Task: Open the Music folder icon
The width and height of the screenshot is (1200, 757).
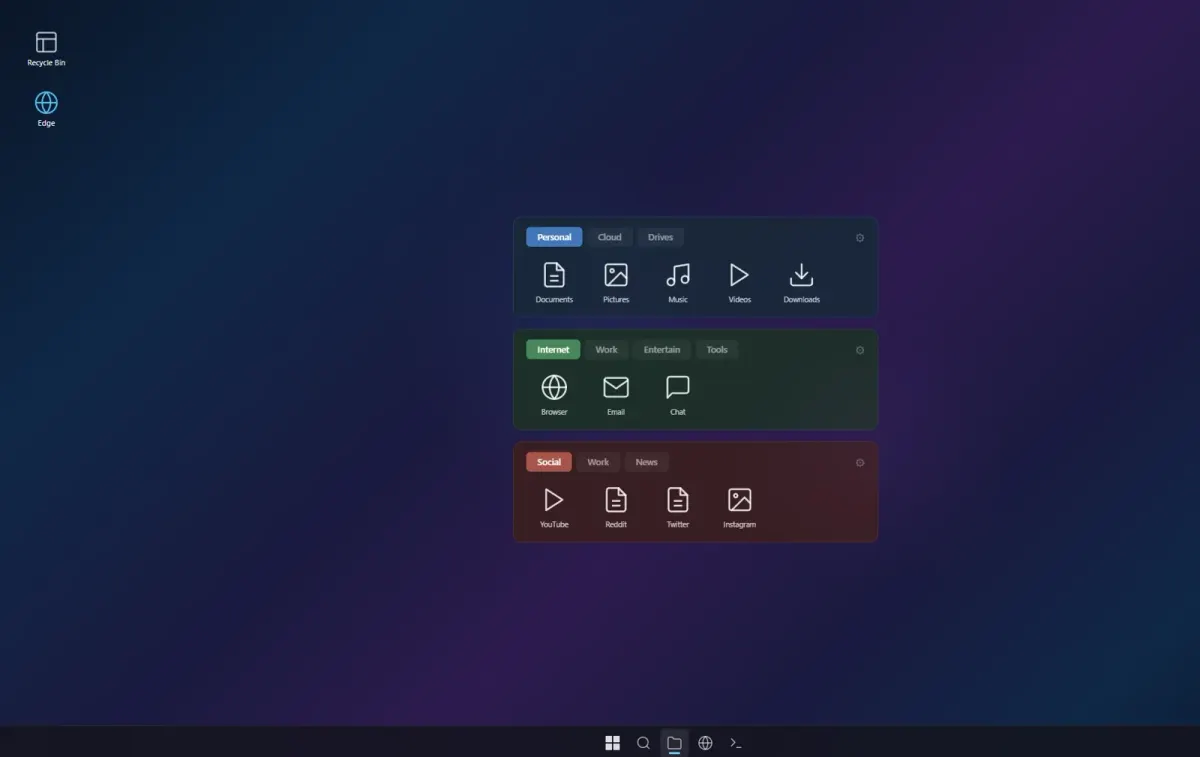Action: point(678,282)
